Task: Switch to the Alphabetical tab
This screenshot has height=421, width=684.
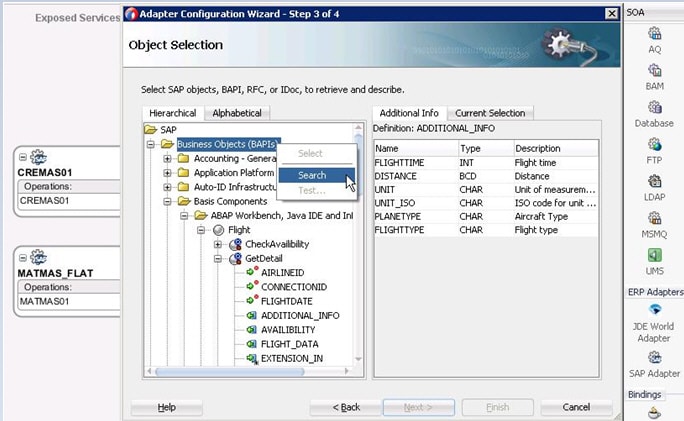Action: tap(237, 113)
